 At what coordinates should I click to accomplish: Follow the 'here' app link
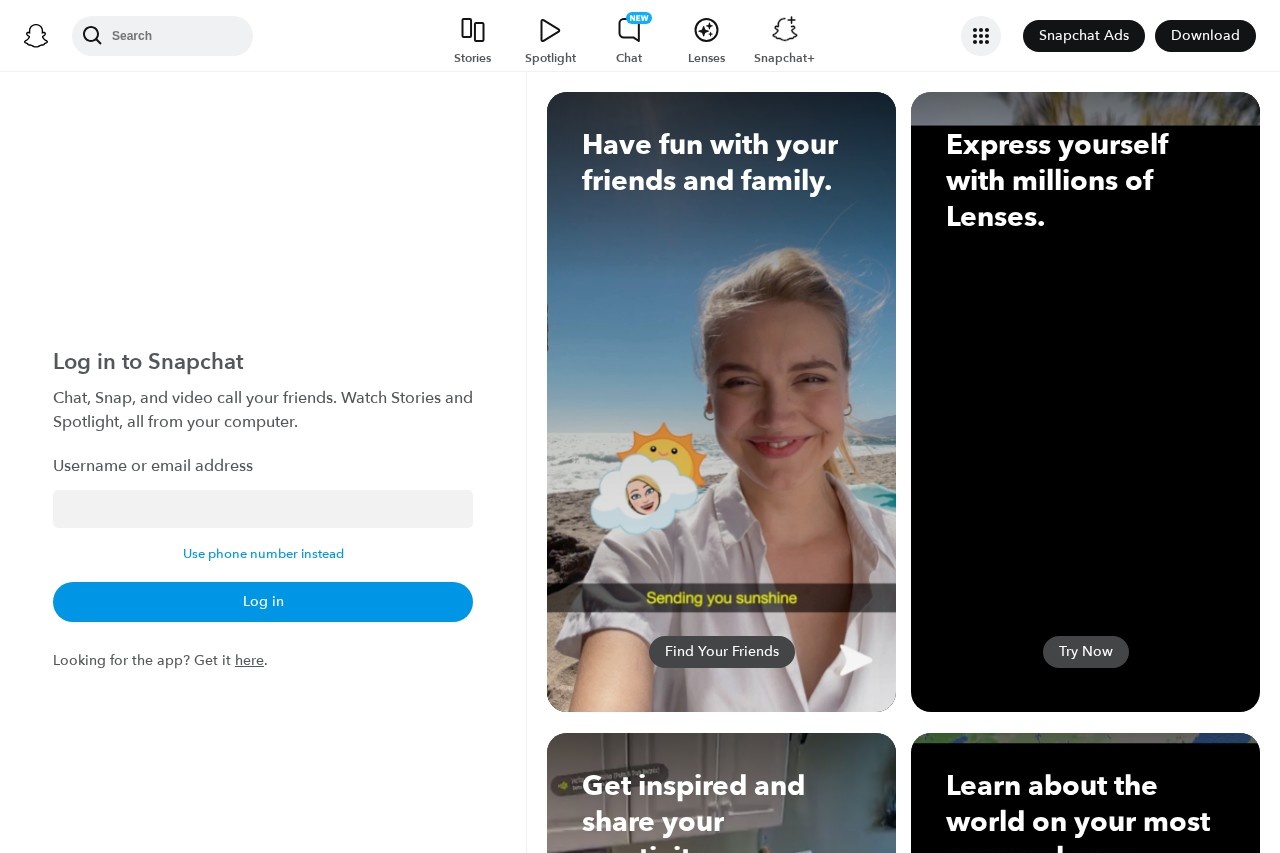pyautogui.click(x=249, y=660)
